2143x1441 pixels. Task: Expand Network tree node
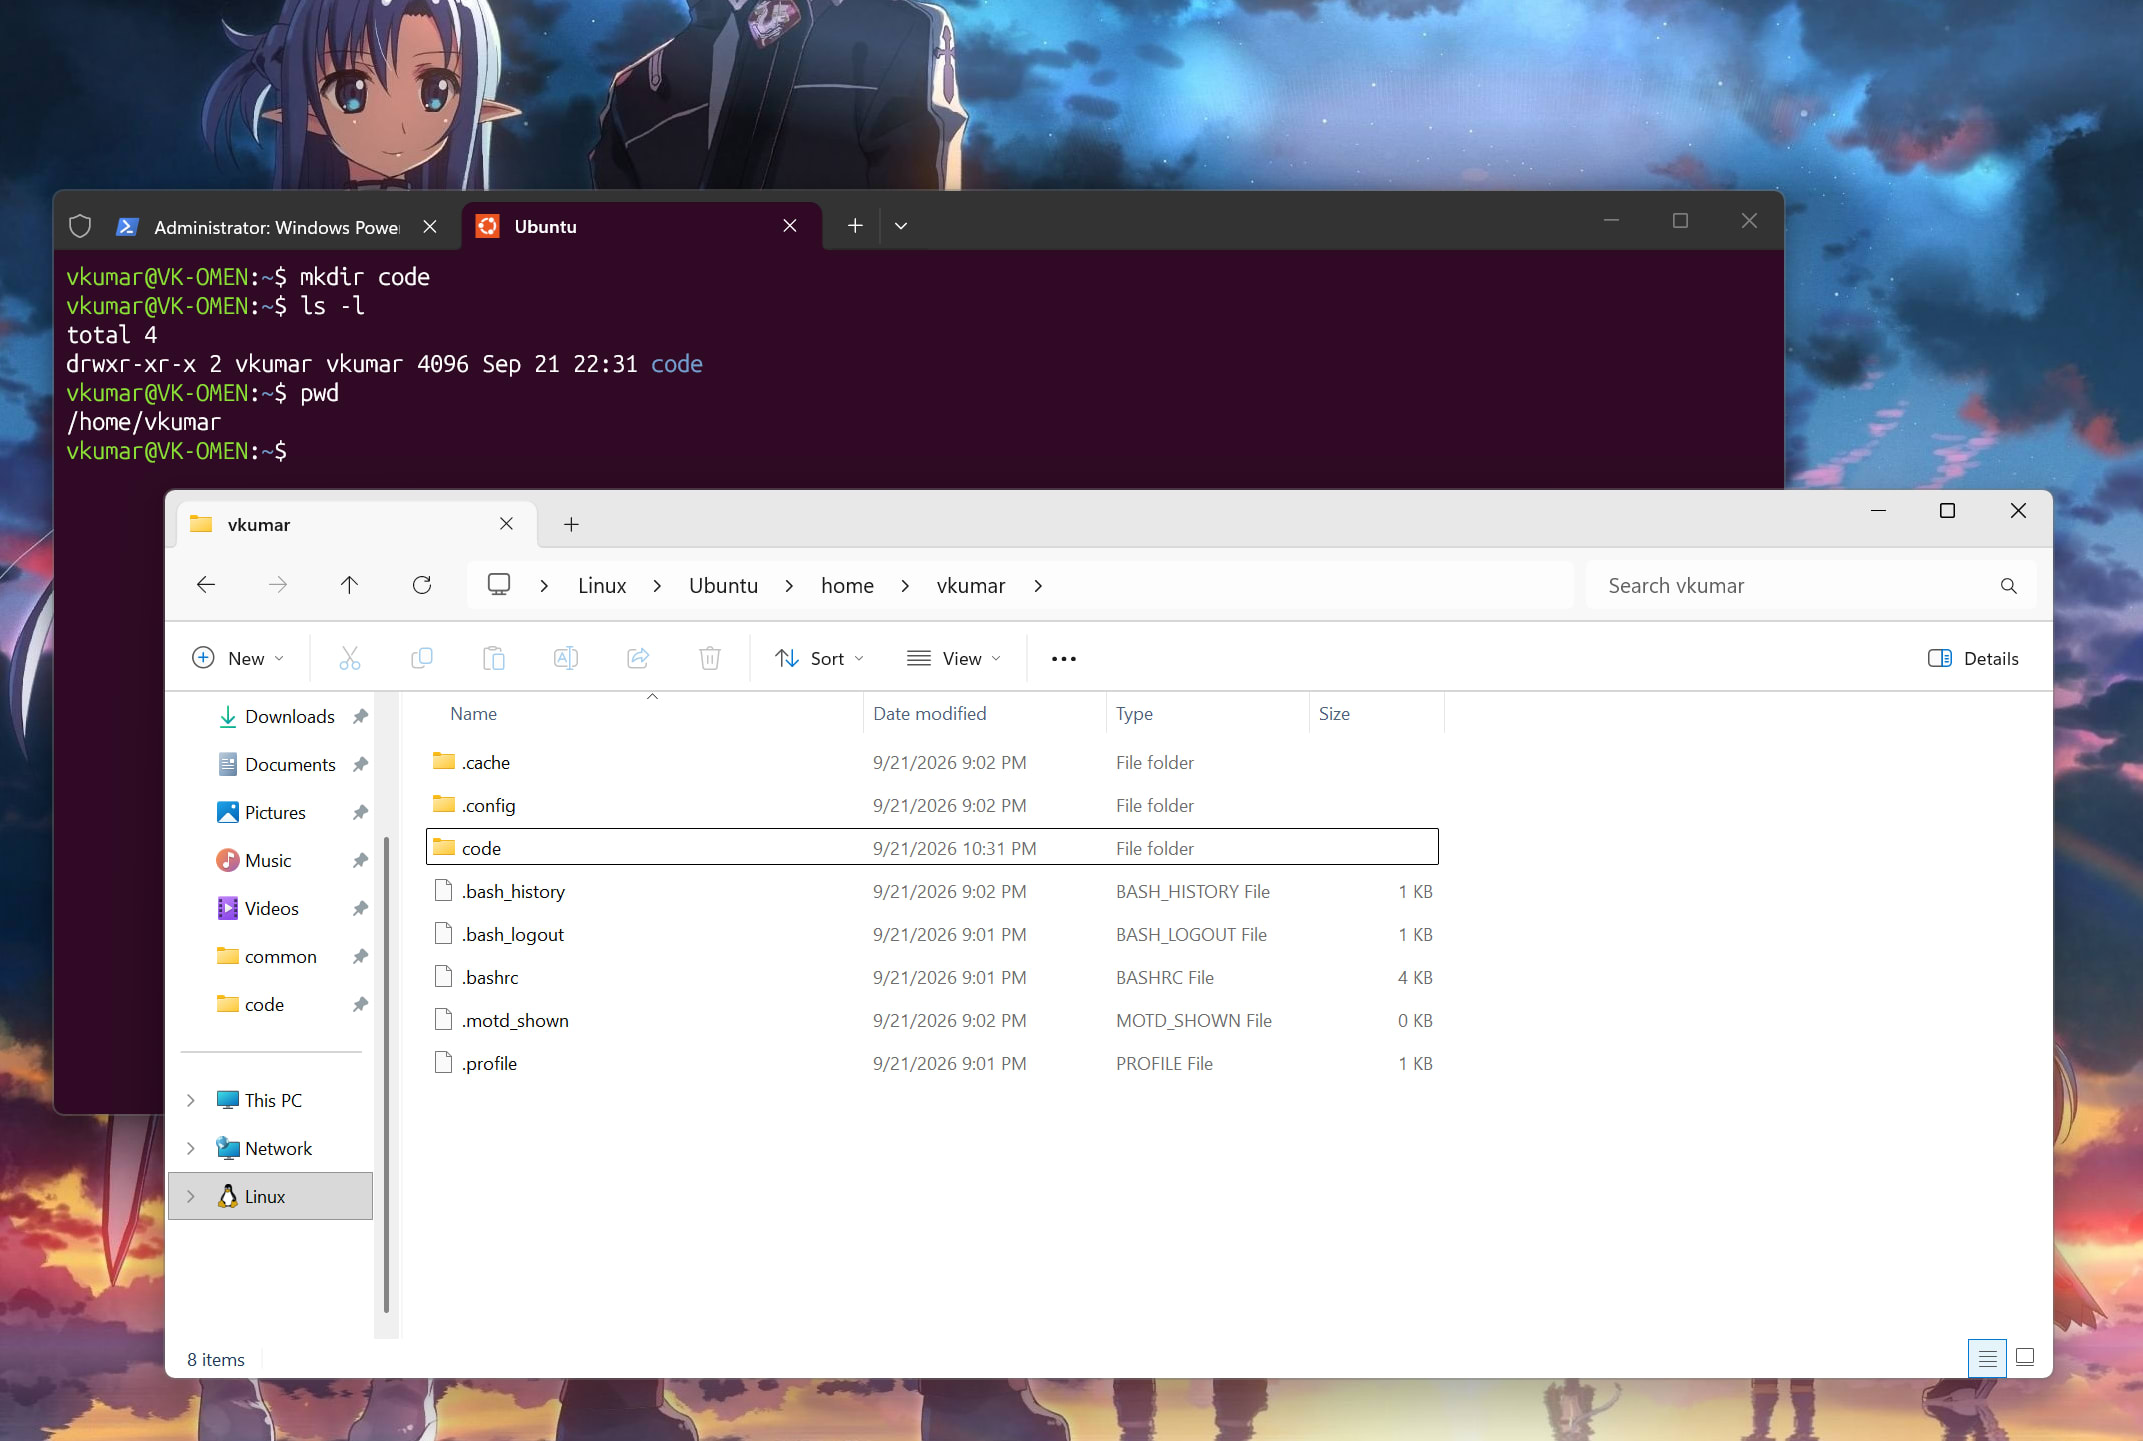[191, 1148]
